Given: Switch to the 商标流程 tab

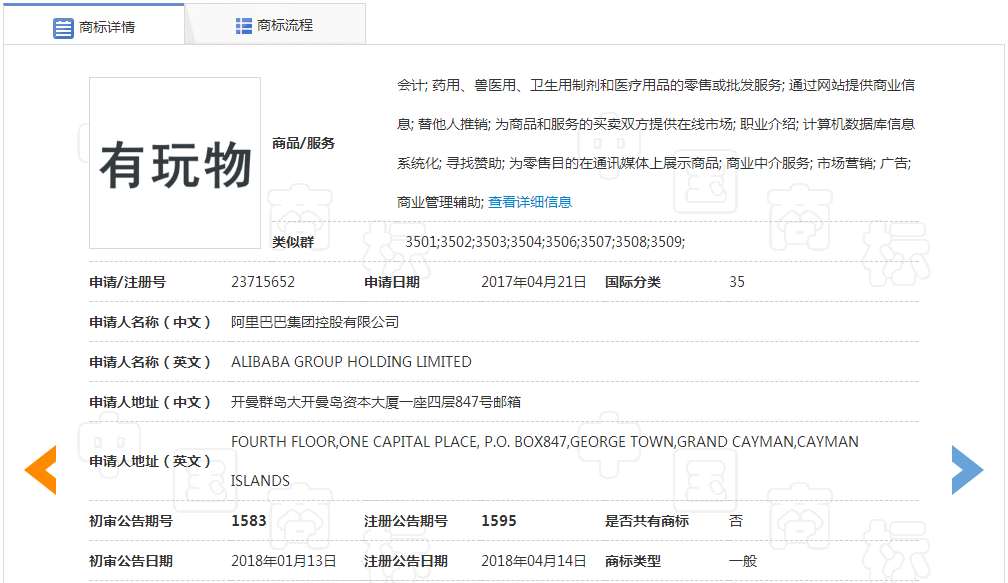Looking at the screenshot, I should coord(275,25).
